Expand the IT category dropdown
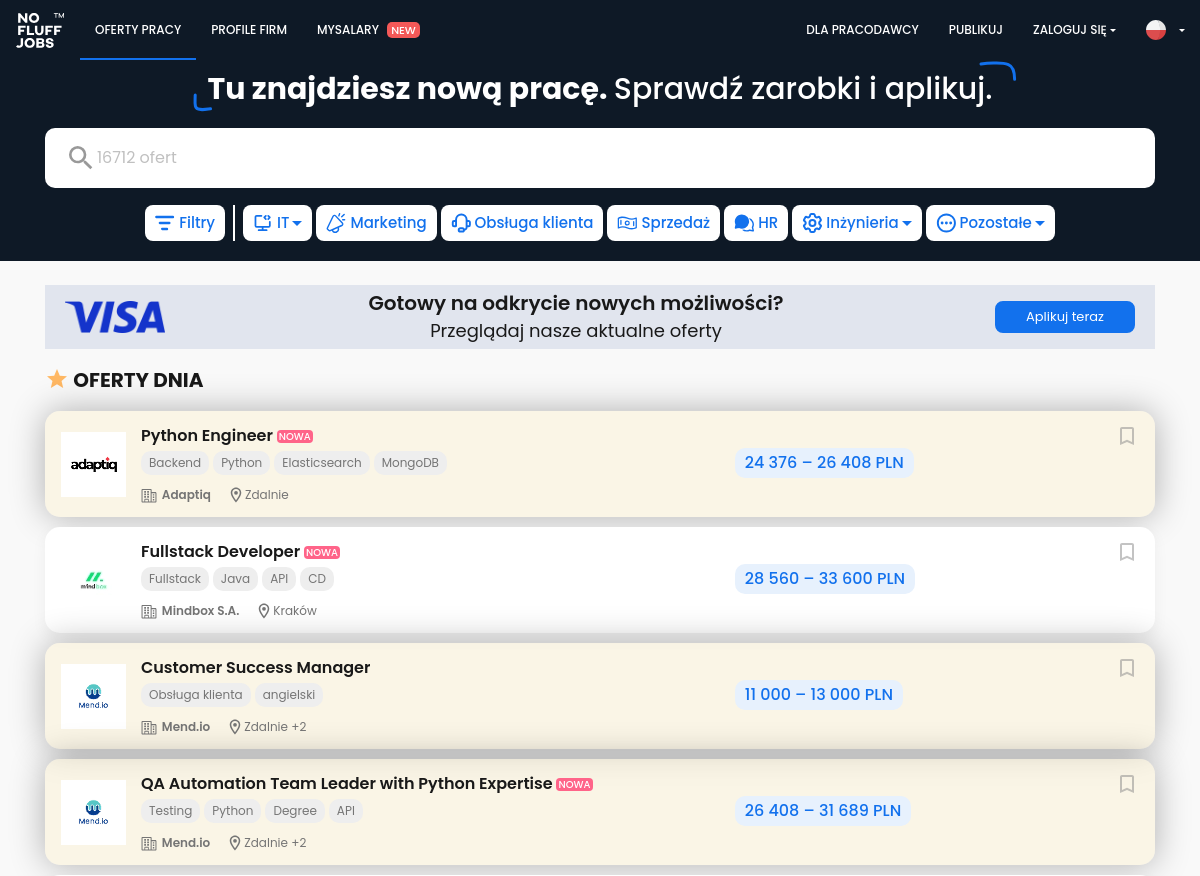 (x=278, y=223)
